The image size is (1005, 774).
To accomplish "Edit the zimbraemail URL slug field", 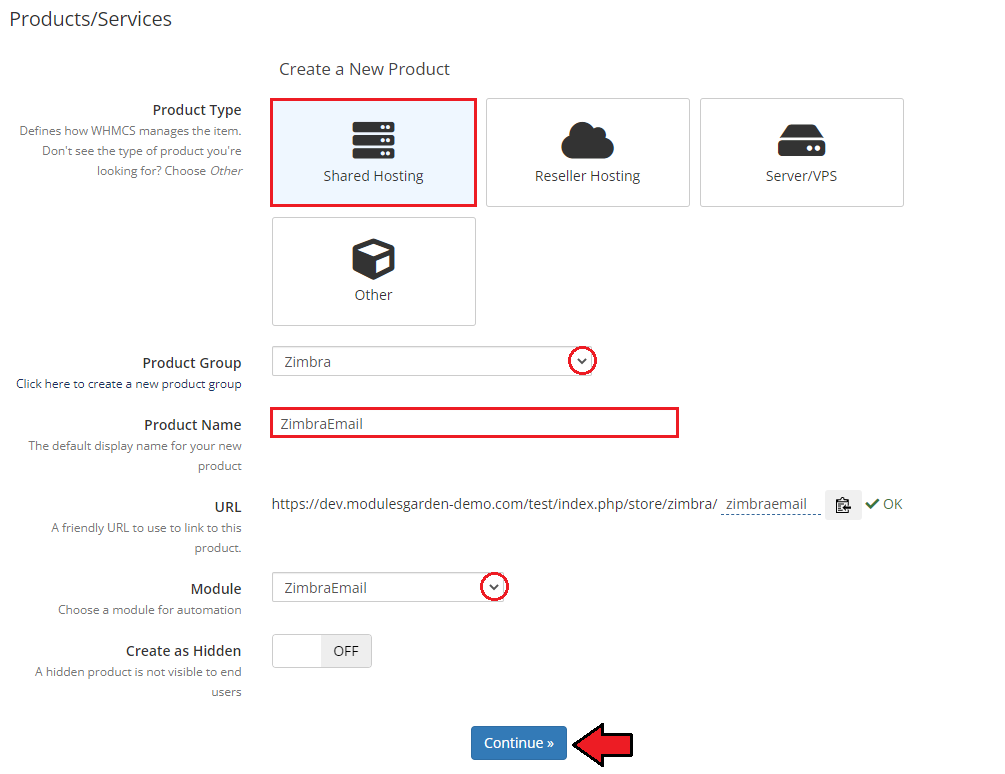I will [770, 504].
